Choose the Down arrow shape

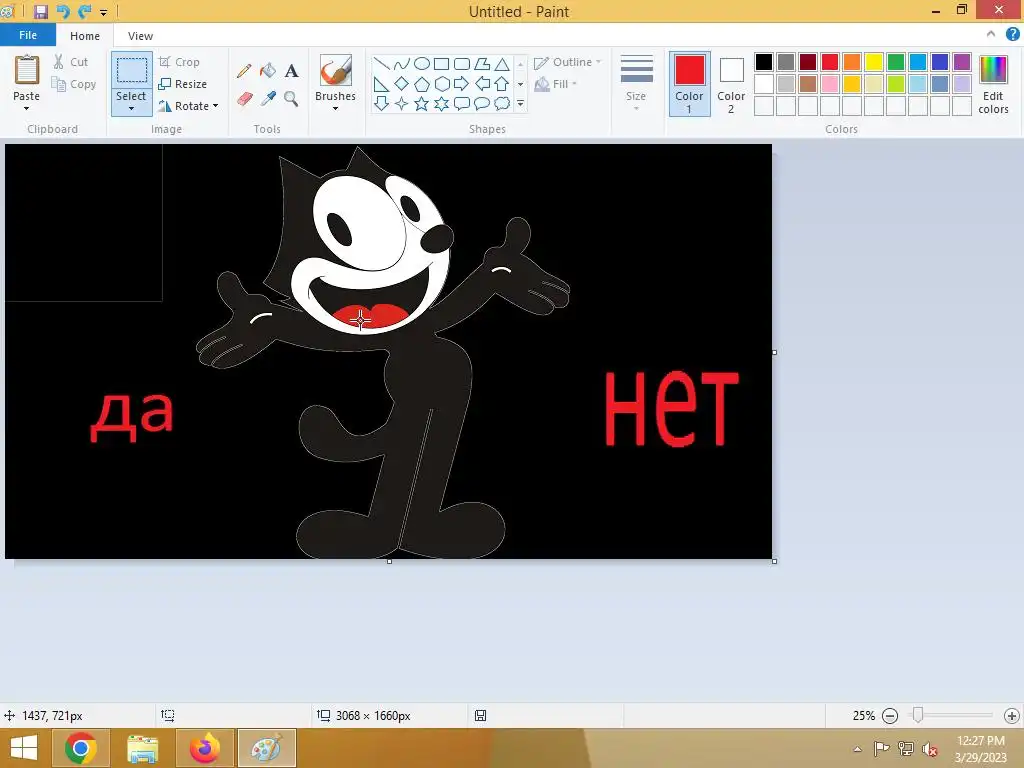(382, 103)
